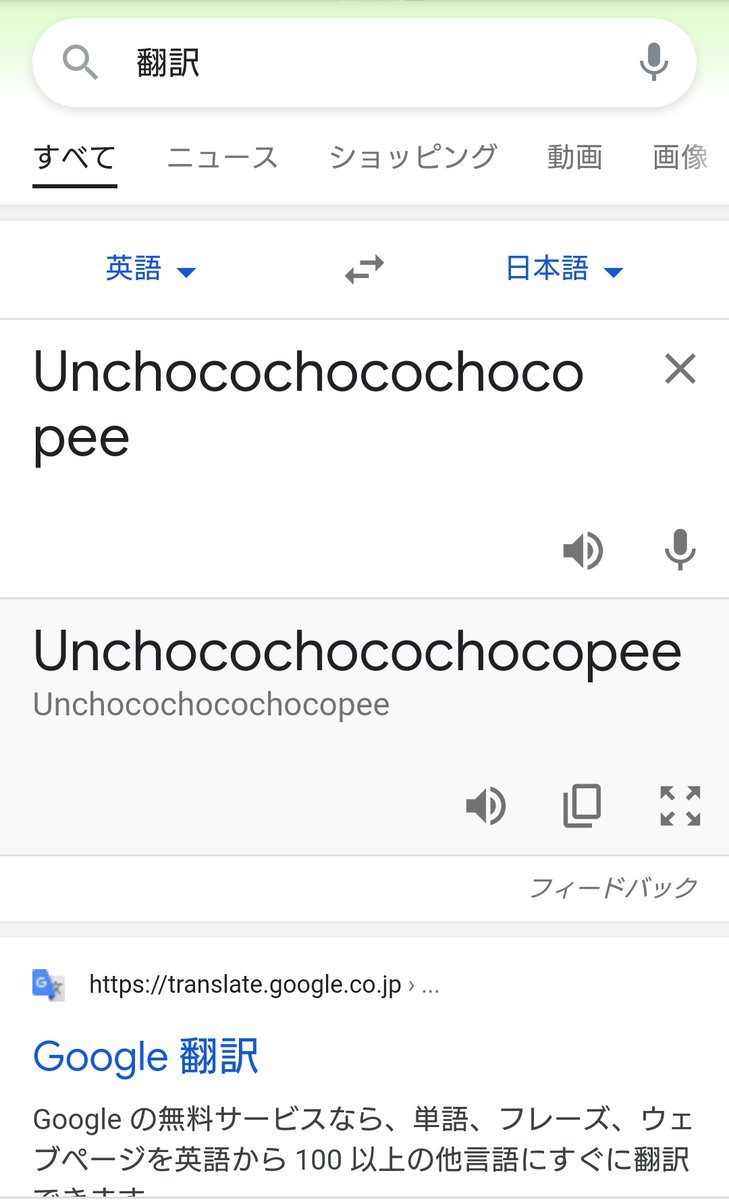The height and width of the screenshot is (1200, 729).
Task: Switch to the ニュース tab
Action: [222, 158]
